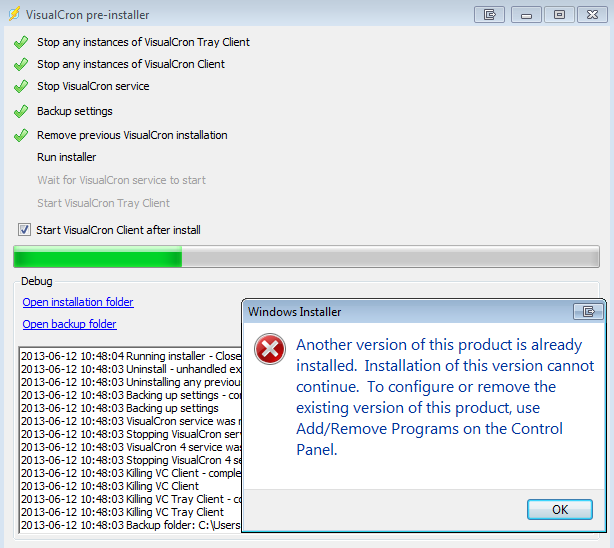Image resolution: width=614 pixels, height=548 pixels.
Task: Select log line Backup folder C:\Users
Action: (x=131, y=525)
